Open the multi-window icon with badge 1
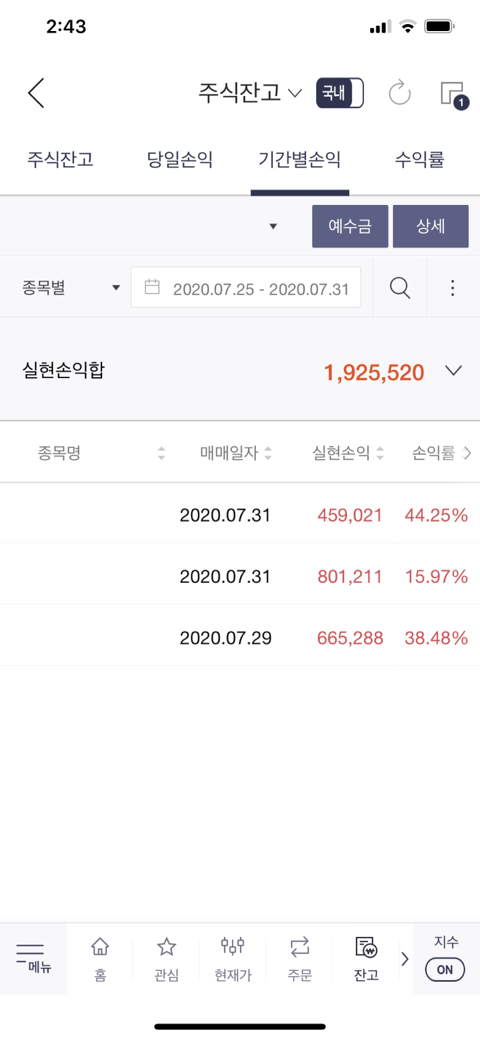The image size is (480, 1039). coord(454,94)
